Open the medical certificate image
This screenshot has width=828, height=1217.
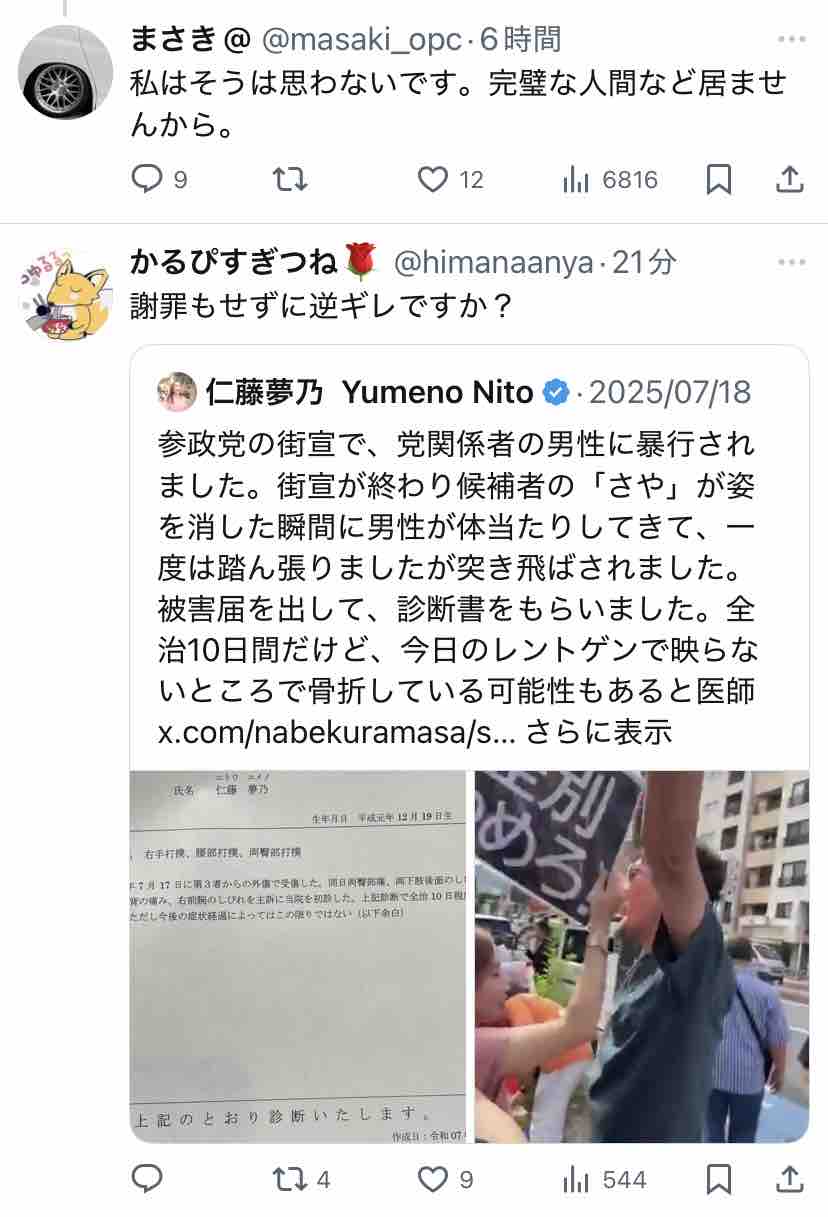pos(298,956)
